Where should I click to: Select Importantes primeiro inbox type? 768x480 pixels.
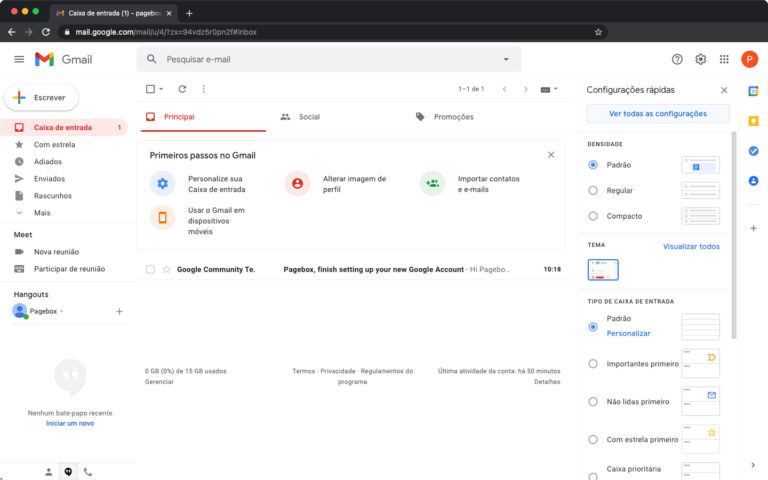[593, 363]
